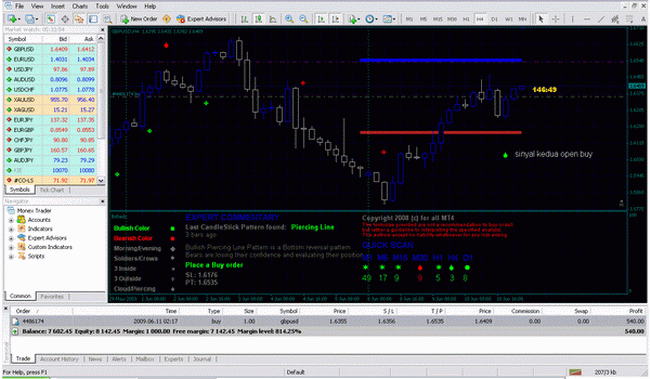Image resolution: width=650 pixels, height=379 pixels.
Task: Toggle Chart Shift
Action: point(335,19)
